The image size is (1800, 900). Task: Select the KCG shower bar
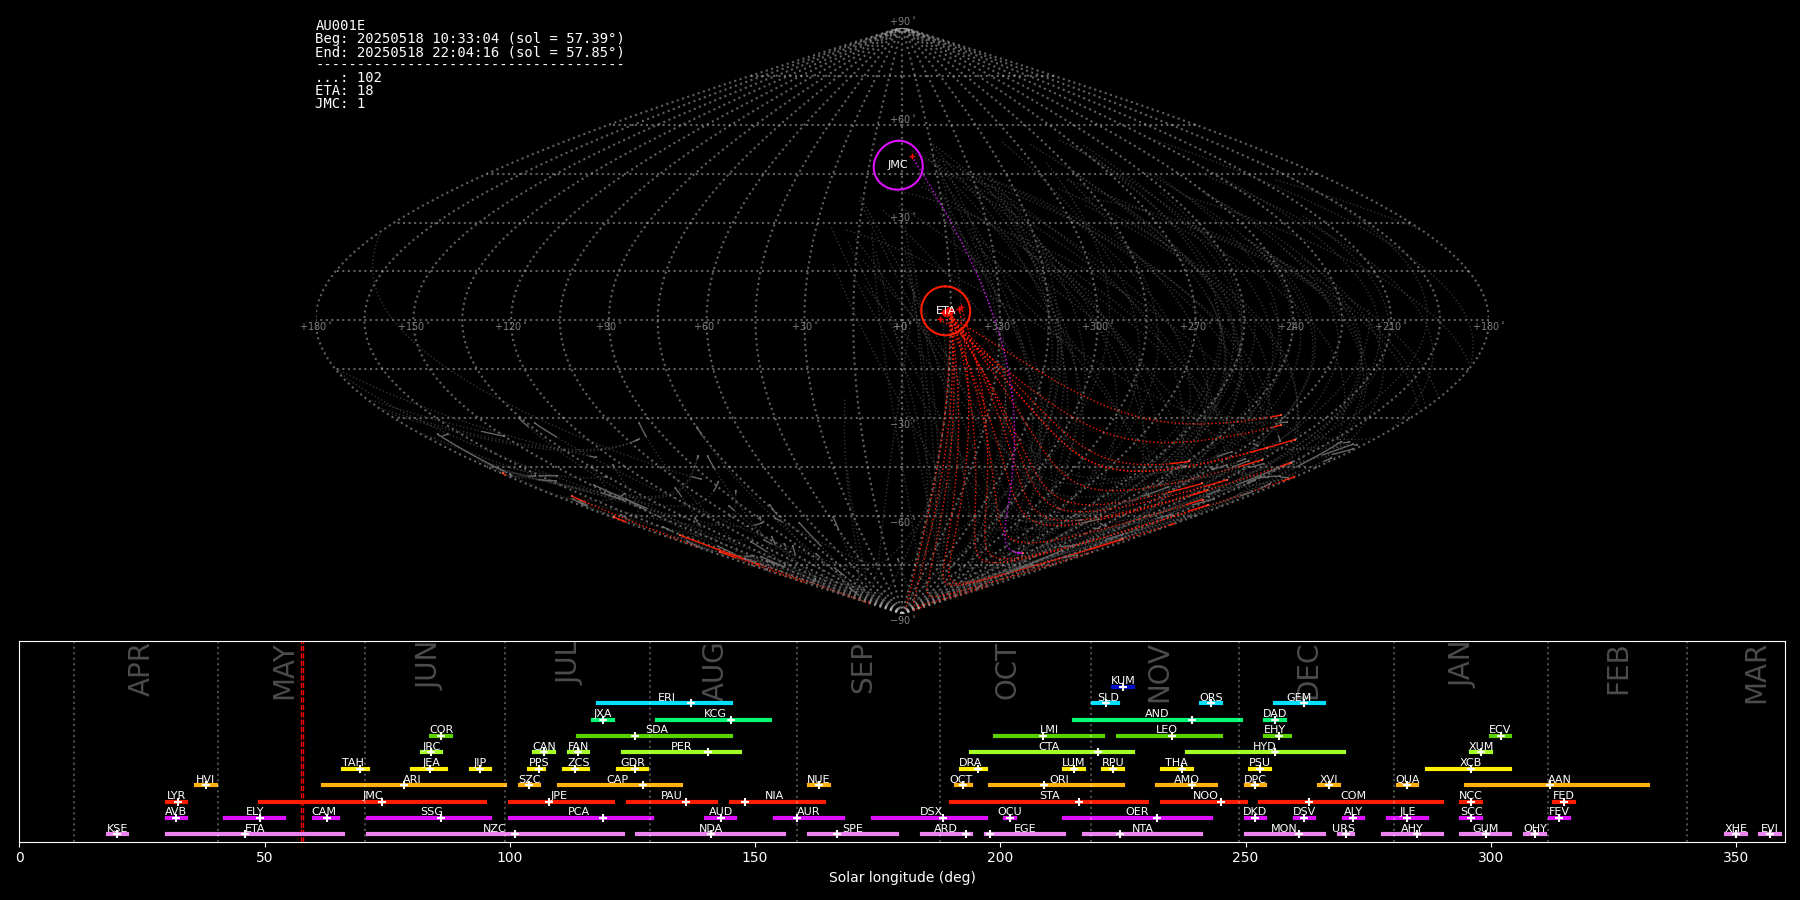point(713,719)
